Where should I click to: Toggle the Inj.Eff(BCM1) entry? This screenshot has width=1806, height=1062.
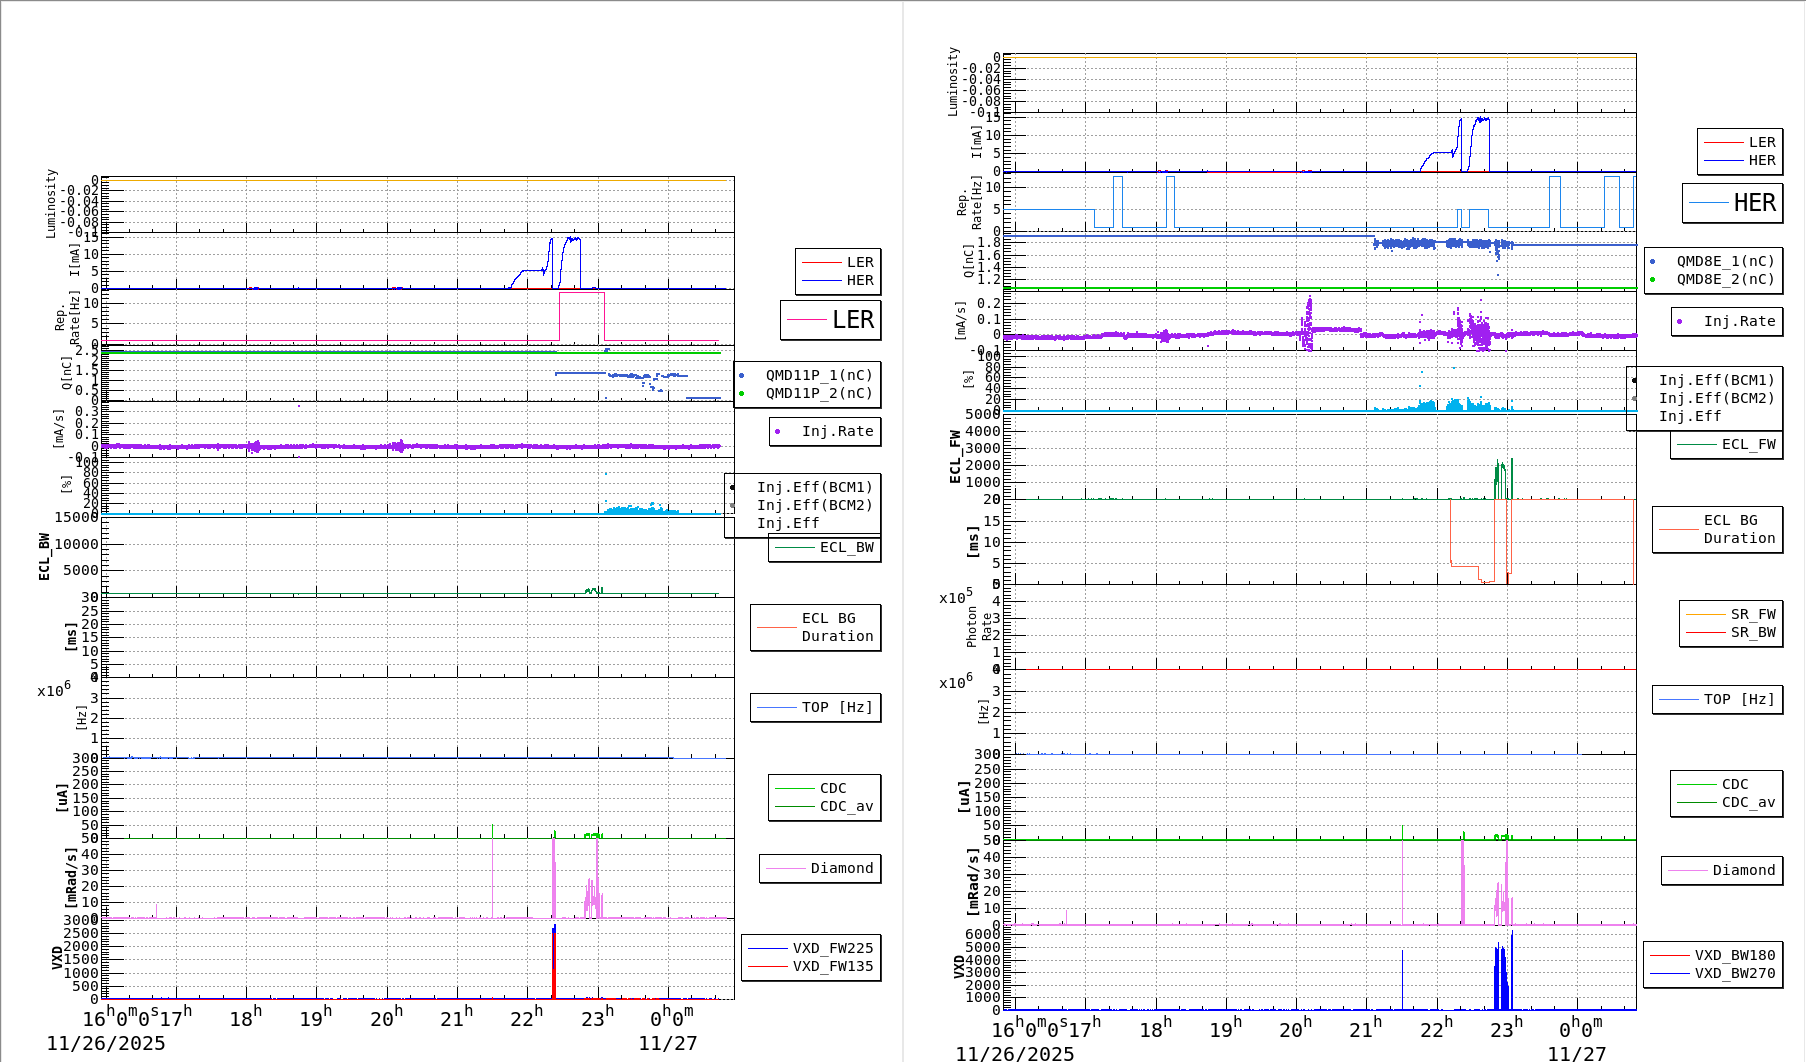pyautogui.click(x=815, y=489)
